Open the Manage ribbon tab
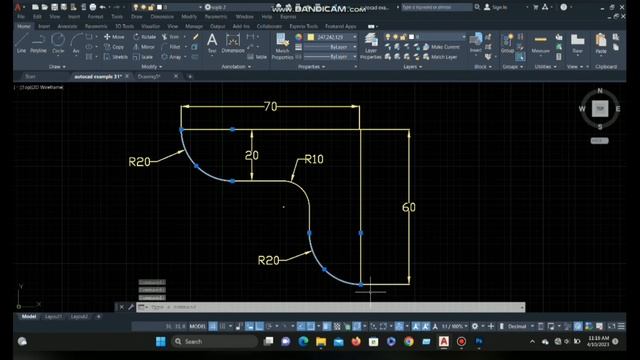Viewport: 640px width, 360px height. point(194,26)
